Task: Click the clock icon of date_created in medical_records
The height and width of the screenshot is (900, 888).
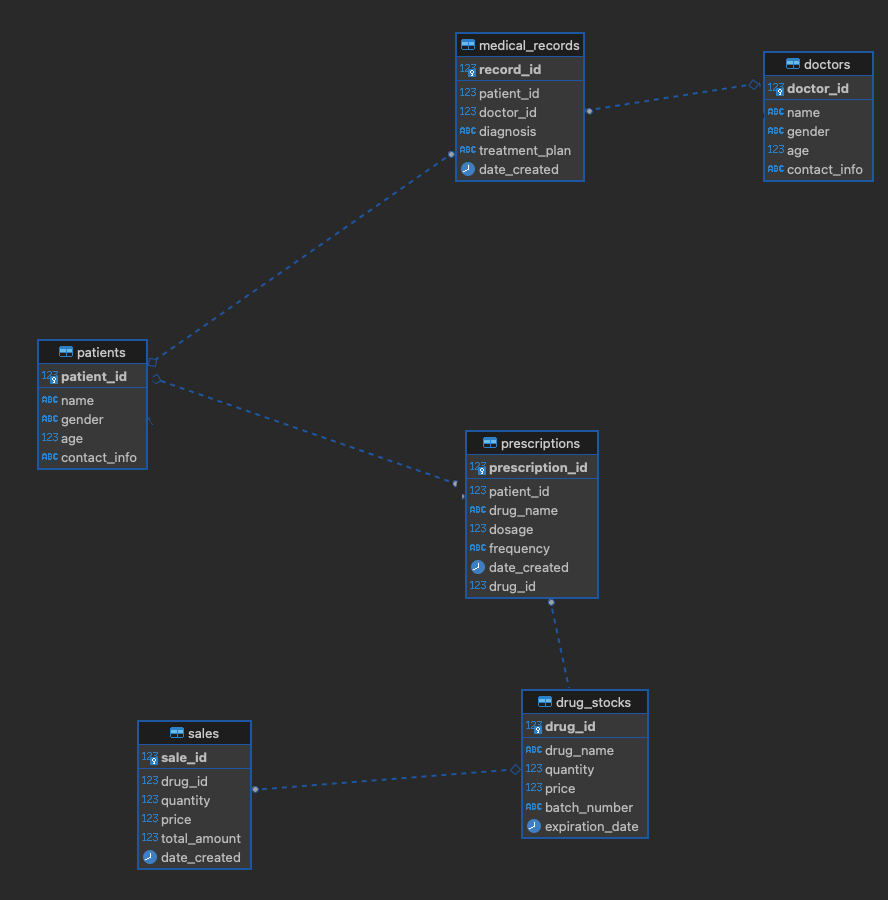Action: pos(468,169)
